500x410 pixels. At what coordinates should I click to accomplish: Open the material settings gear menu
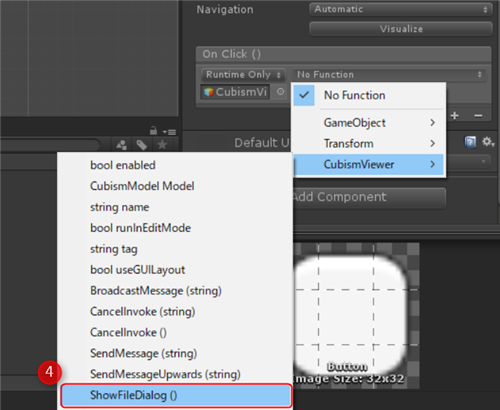[x=488, y=142]
